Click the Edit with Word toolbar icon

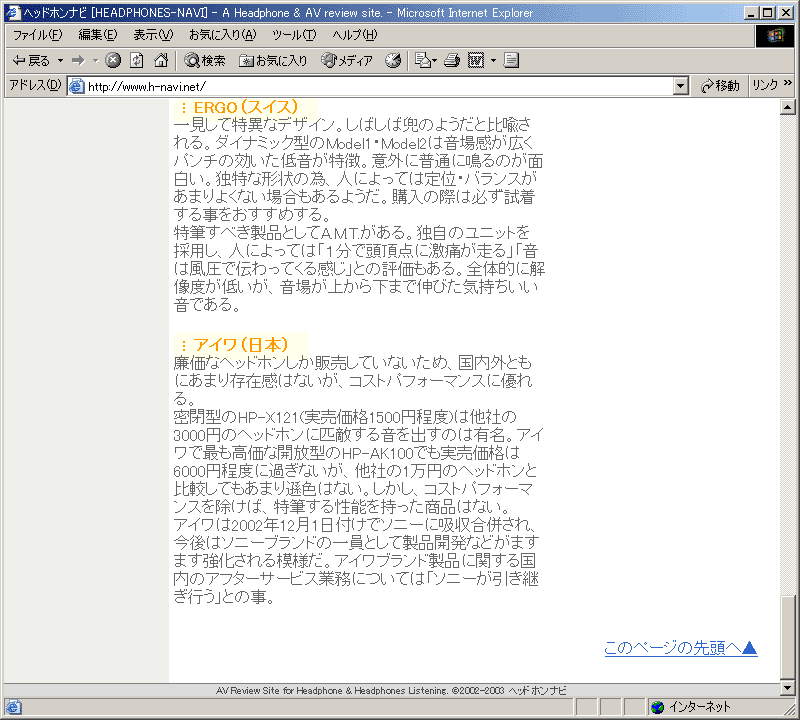[x=476, y=61]
